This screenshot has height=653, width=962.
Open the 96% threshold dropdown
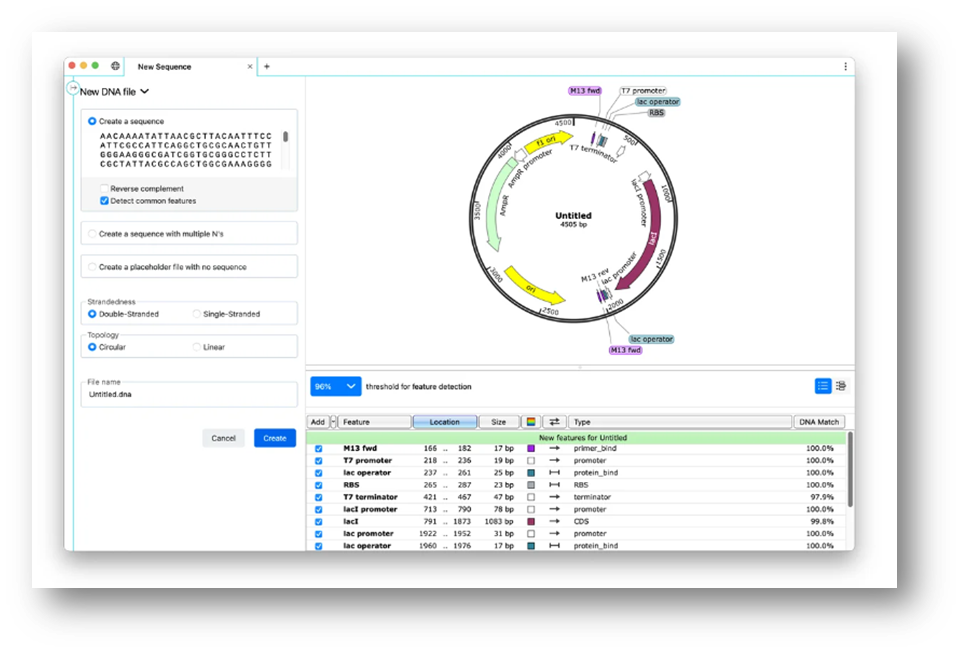(334, 386)
